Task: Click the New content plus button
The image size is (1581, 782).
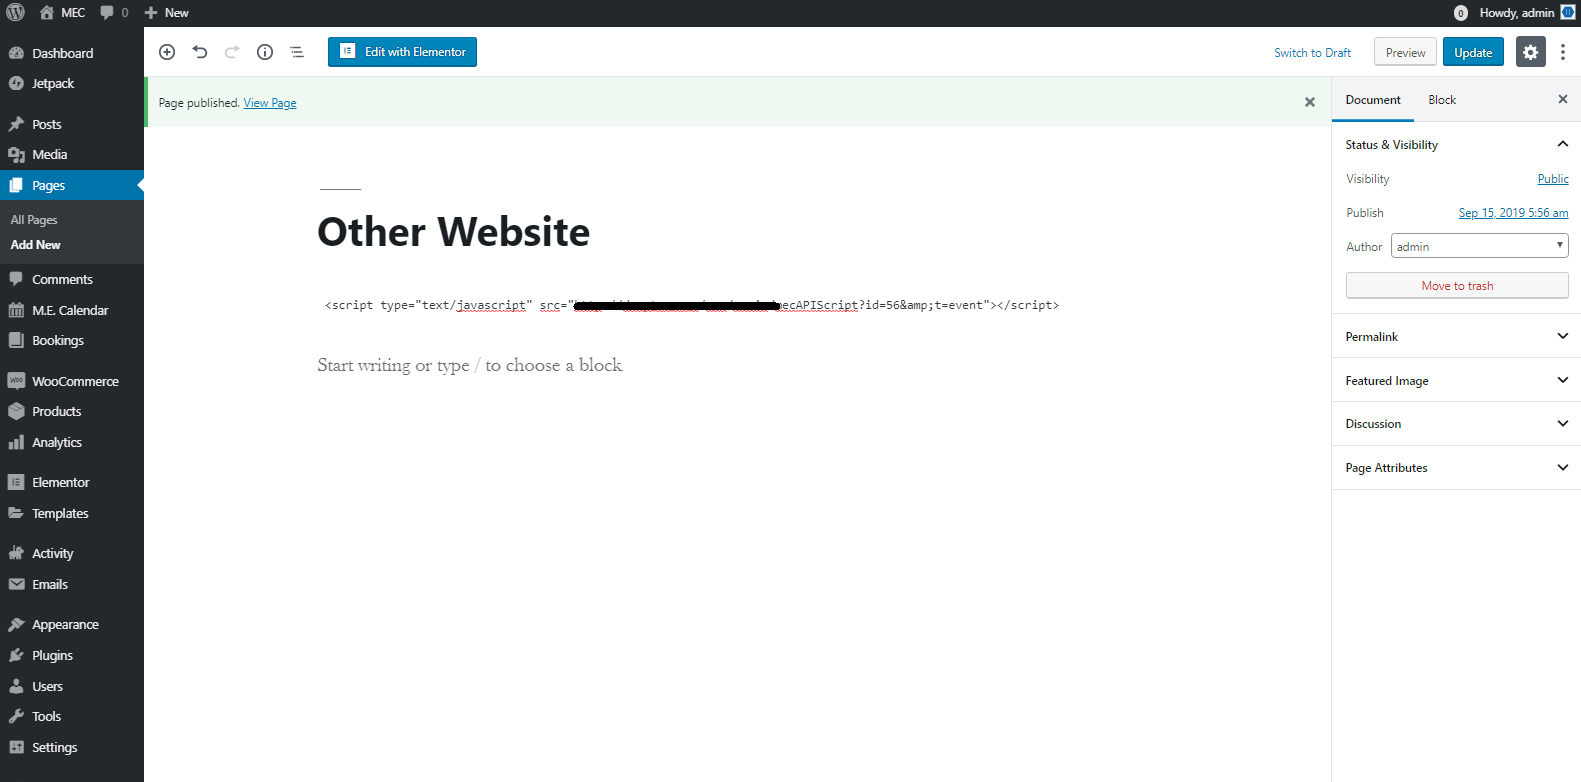Action: pos(166,13)
